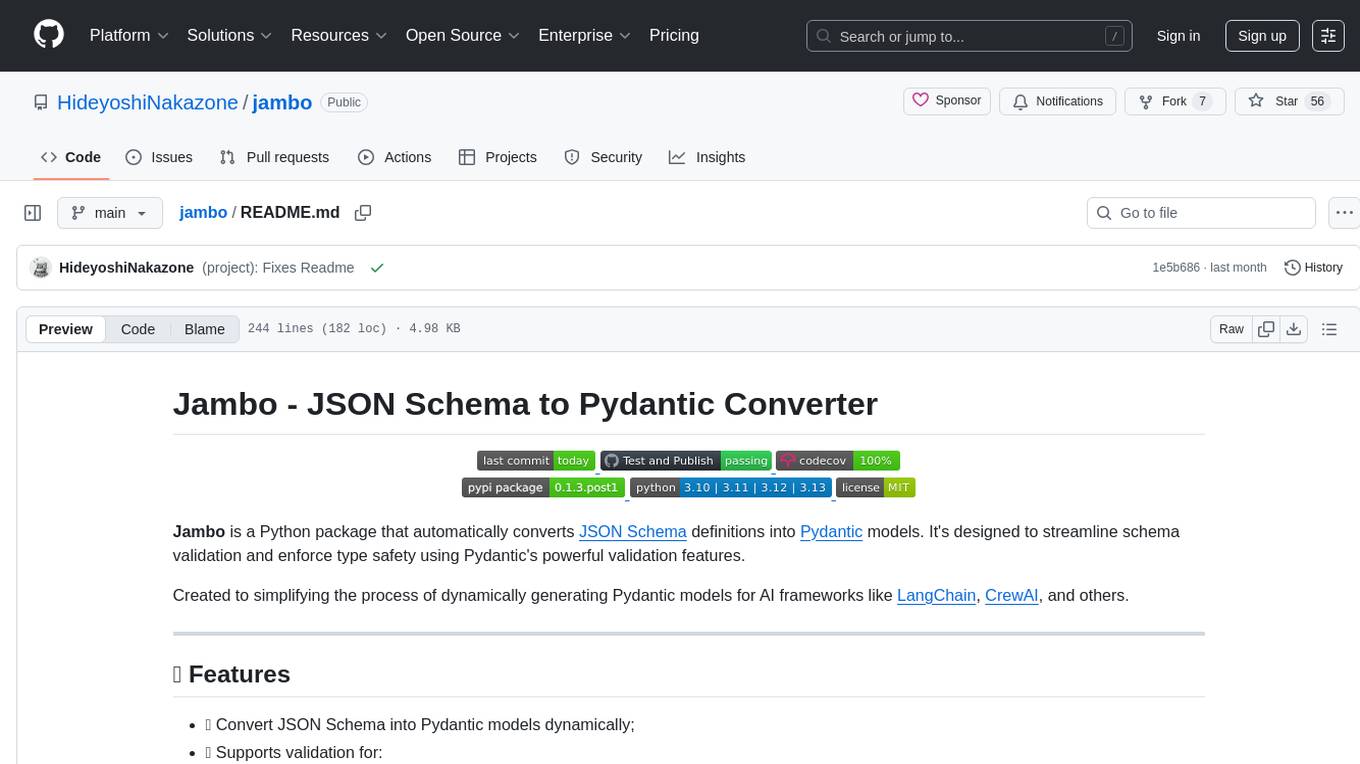Click the Notifications bell button
Screen dimensions: 1360x764
tap(1057, 101)
